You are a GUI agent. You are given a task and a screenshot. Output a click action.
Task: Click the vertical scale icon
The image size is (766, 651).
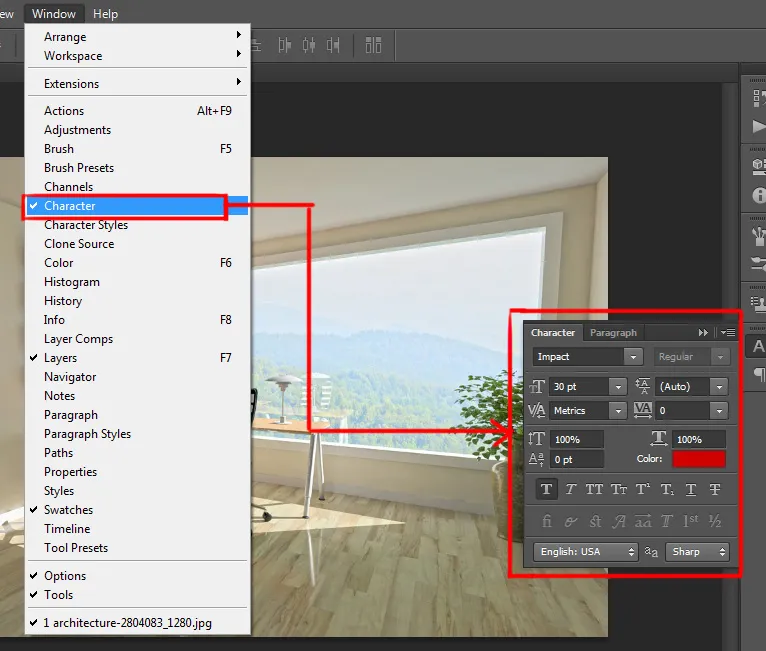point(536,439)
